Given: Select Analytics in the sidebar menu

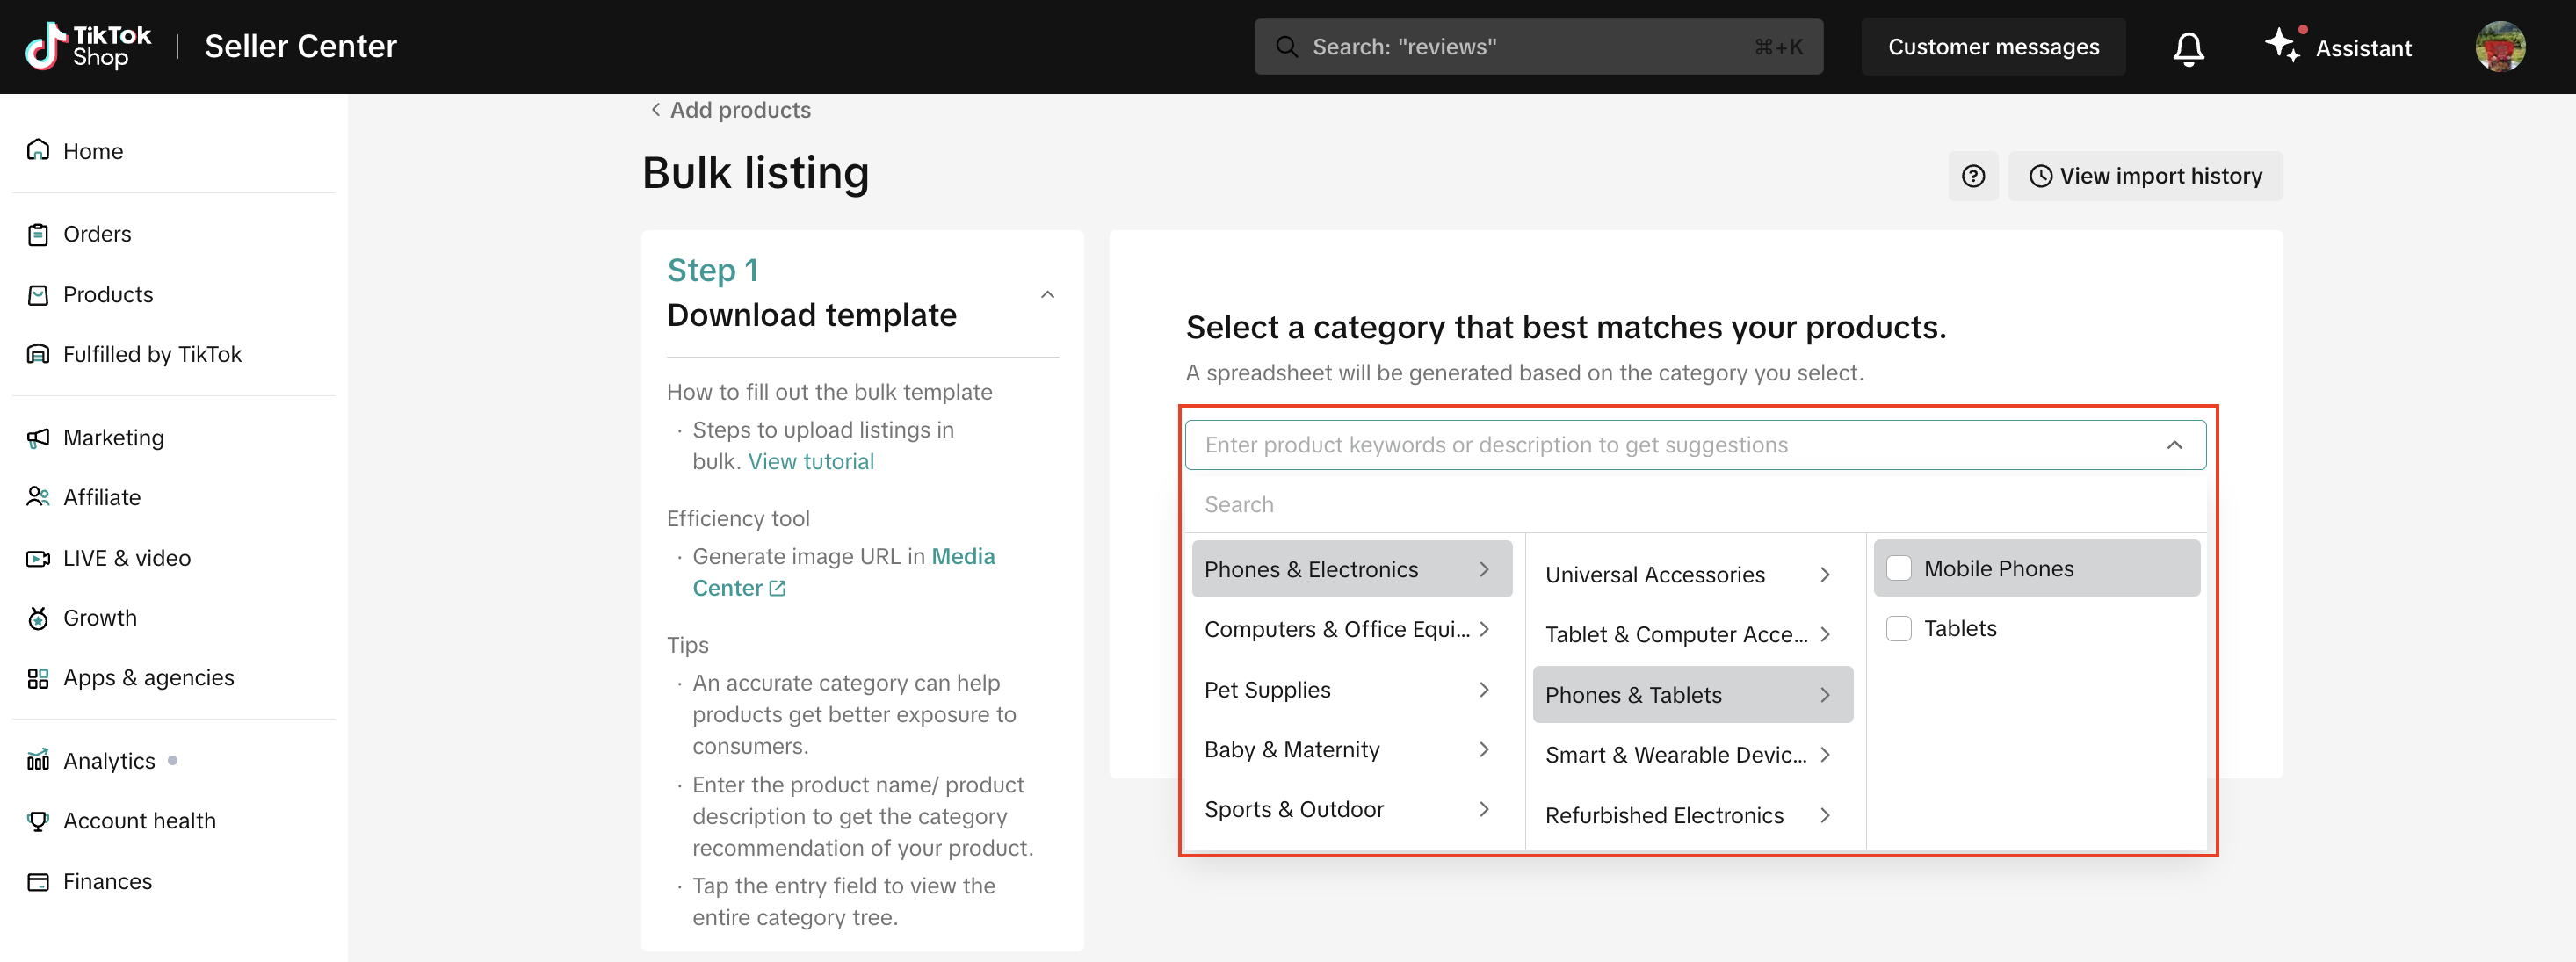Looking at the screenshot, I should [109, 761].
